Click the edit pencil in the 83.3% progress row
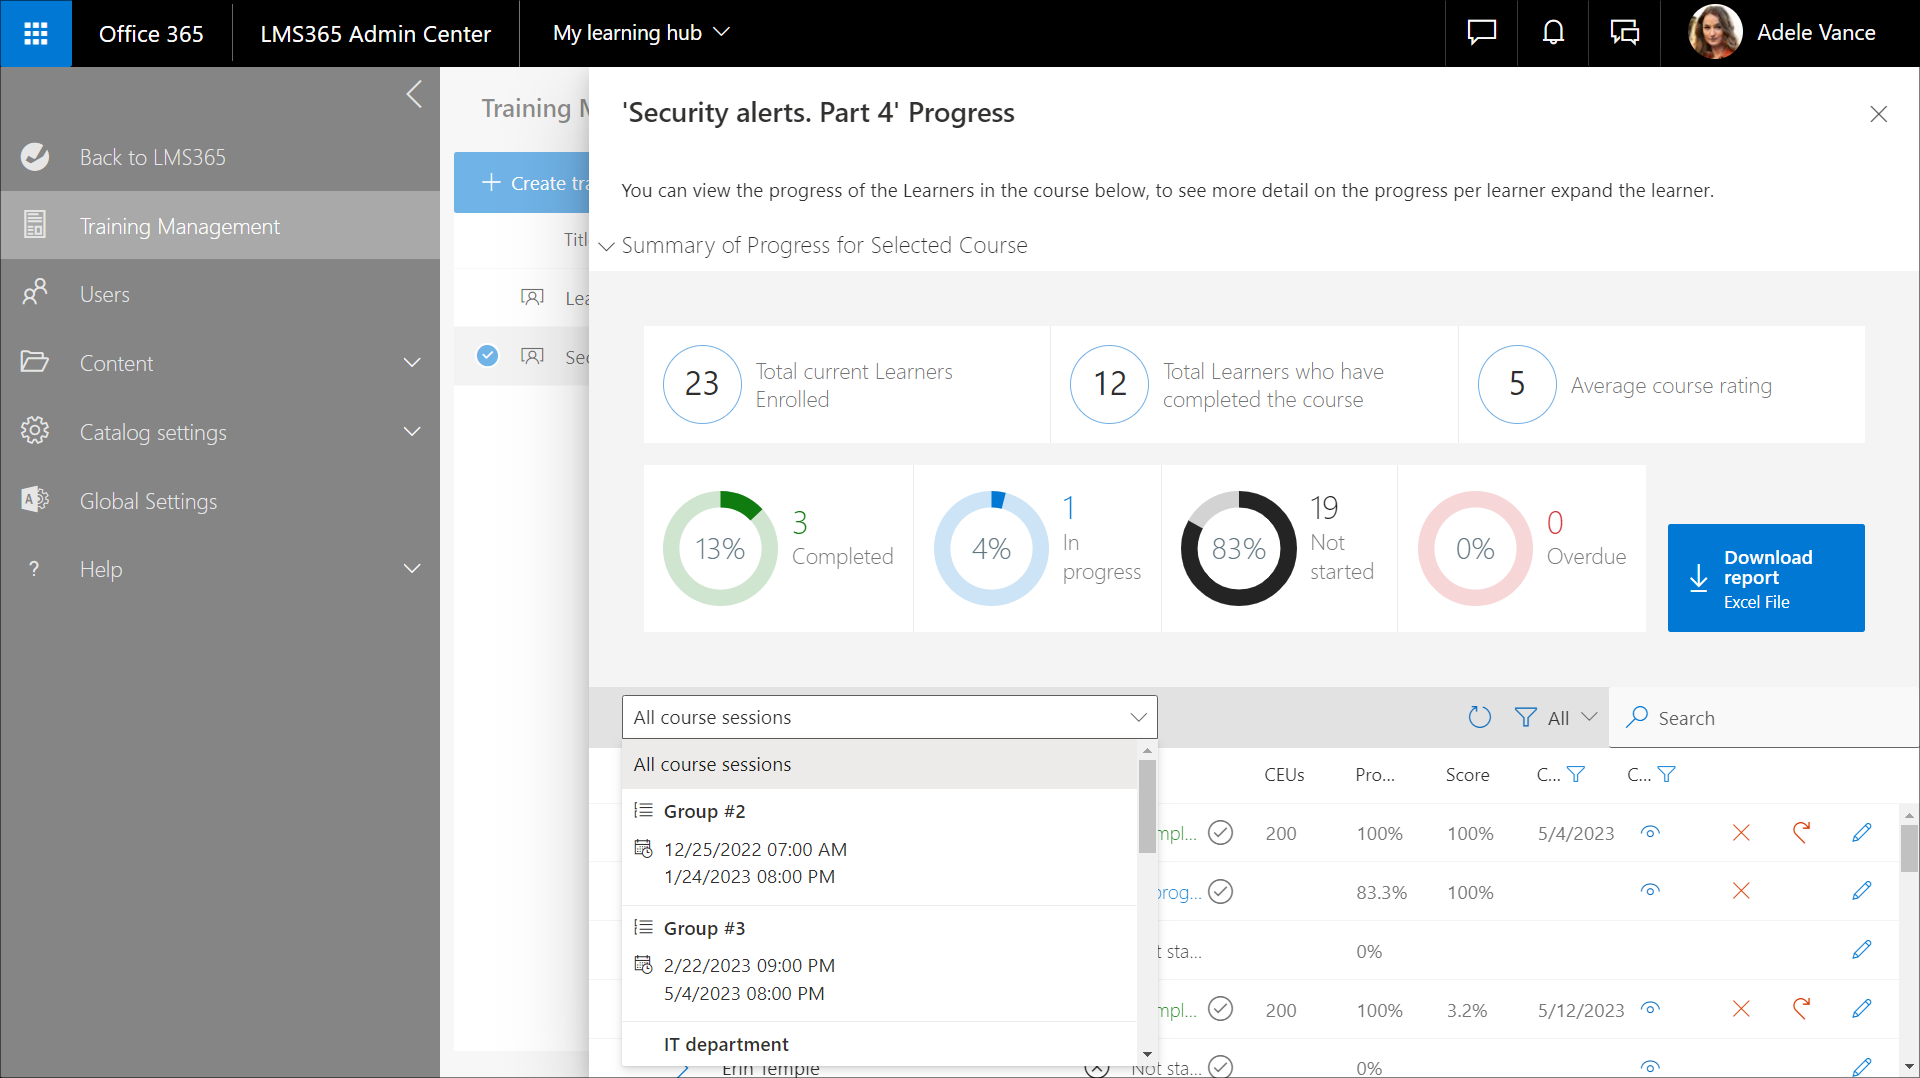 tap(1861, 891)
